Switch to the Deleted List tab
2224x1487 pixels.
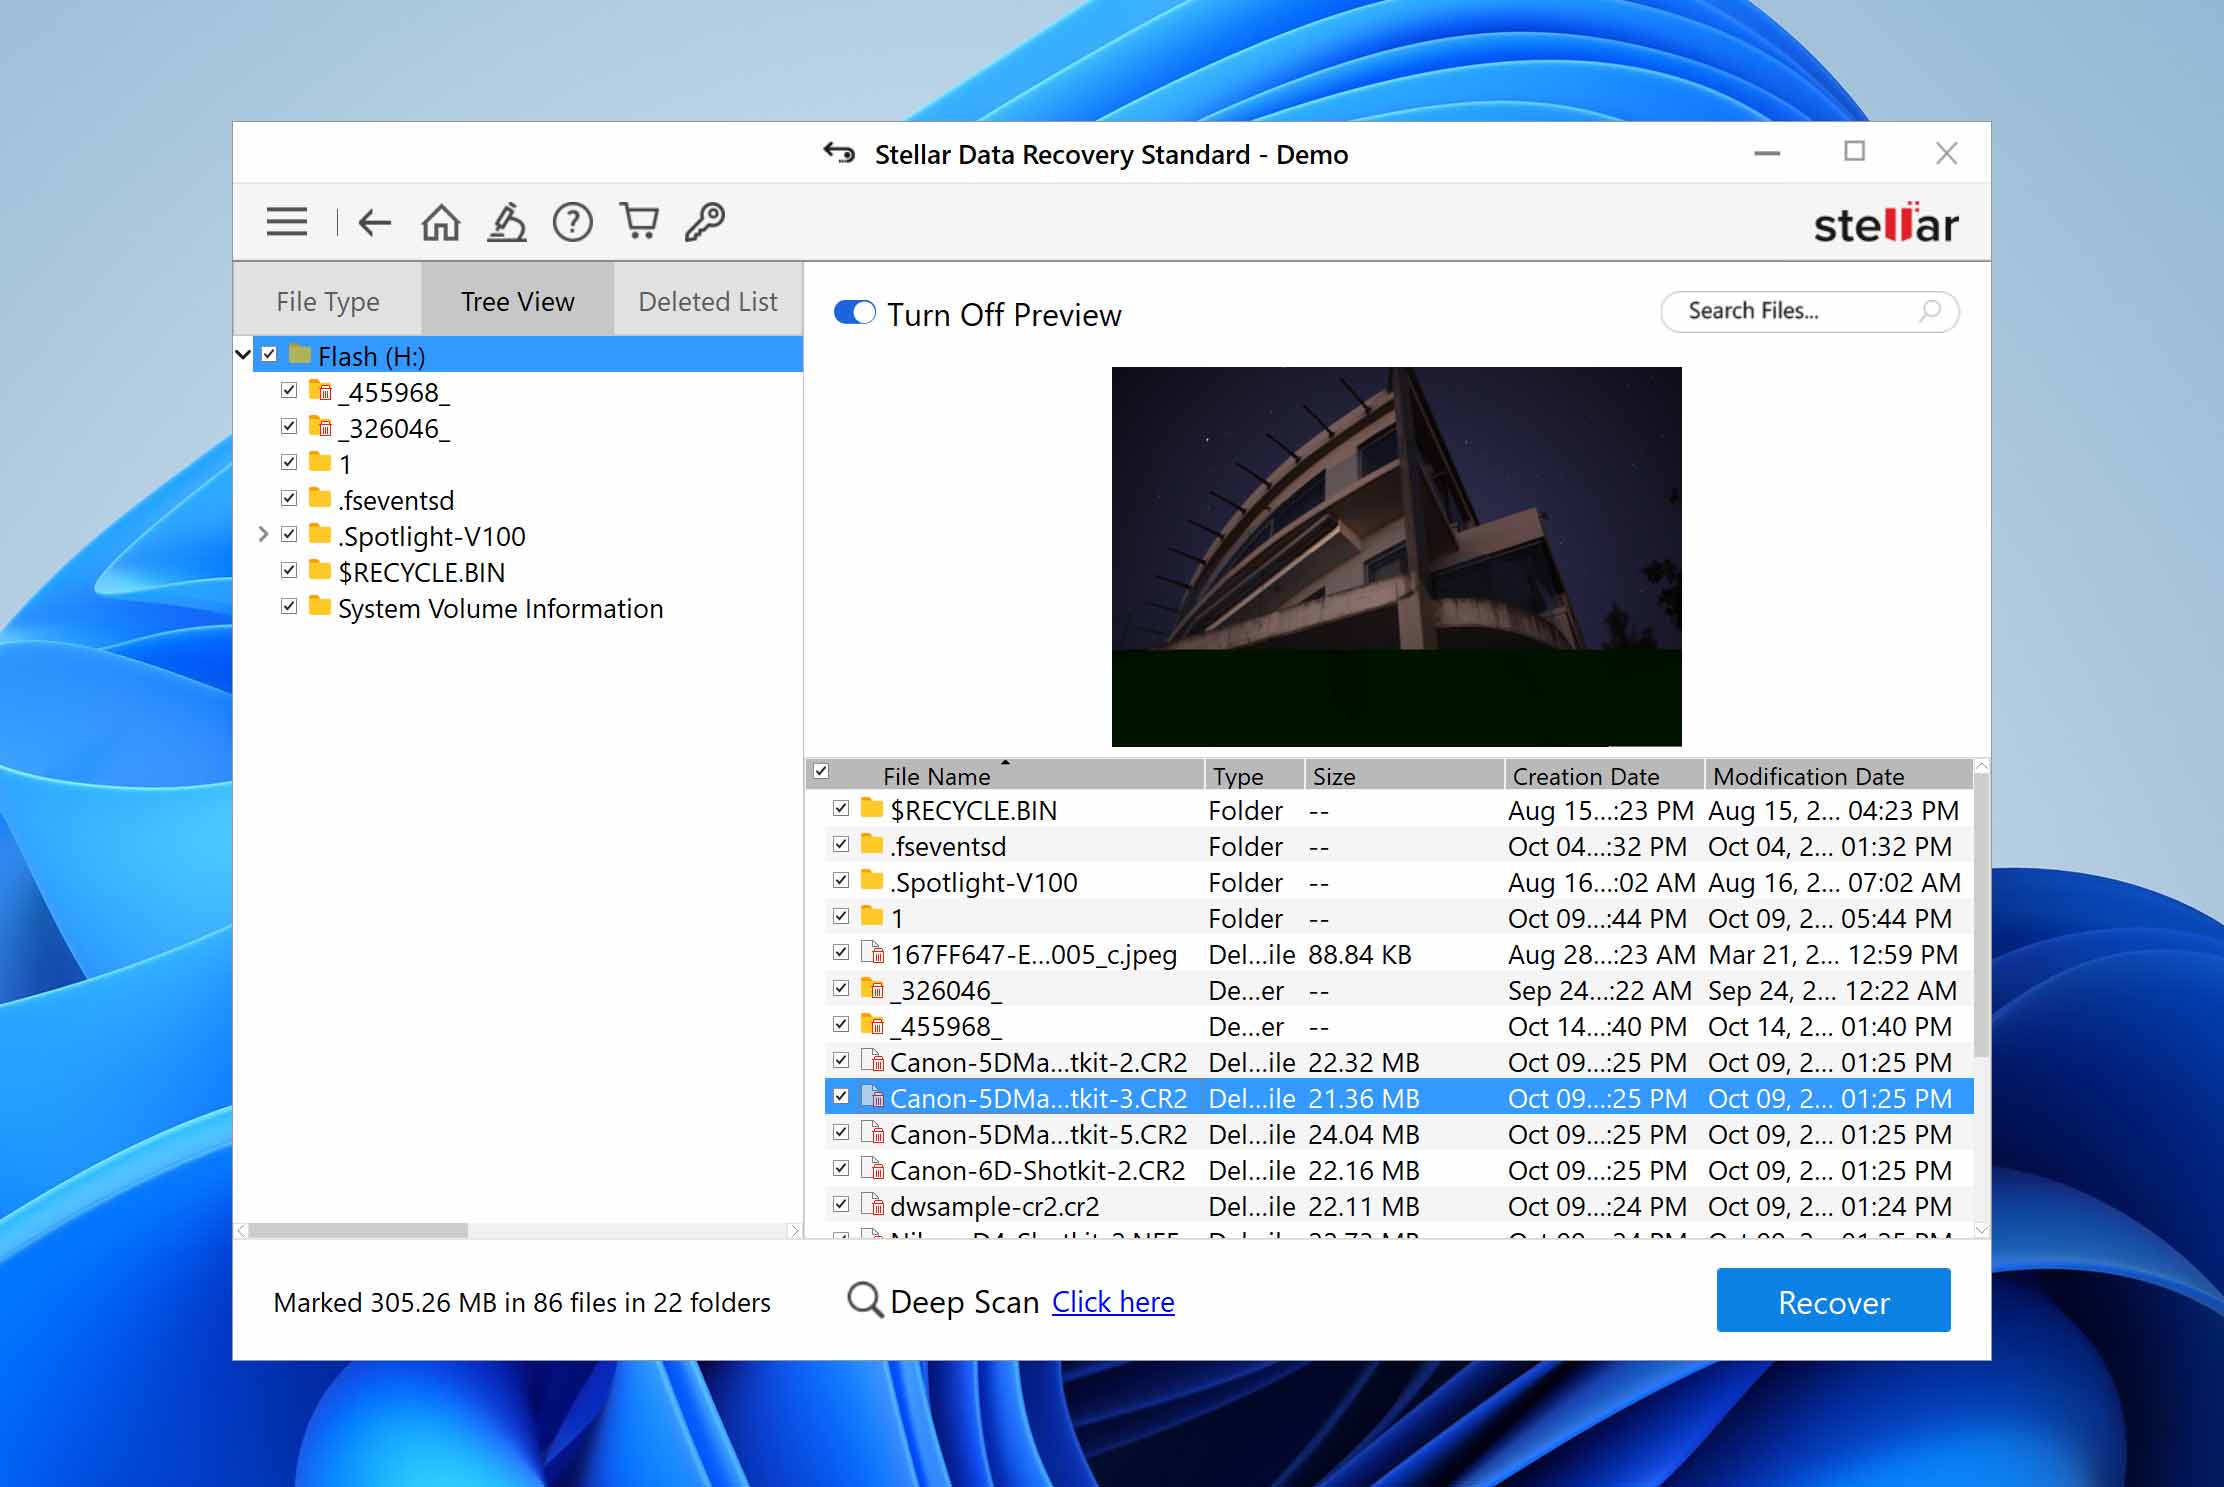(707, 300)
